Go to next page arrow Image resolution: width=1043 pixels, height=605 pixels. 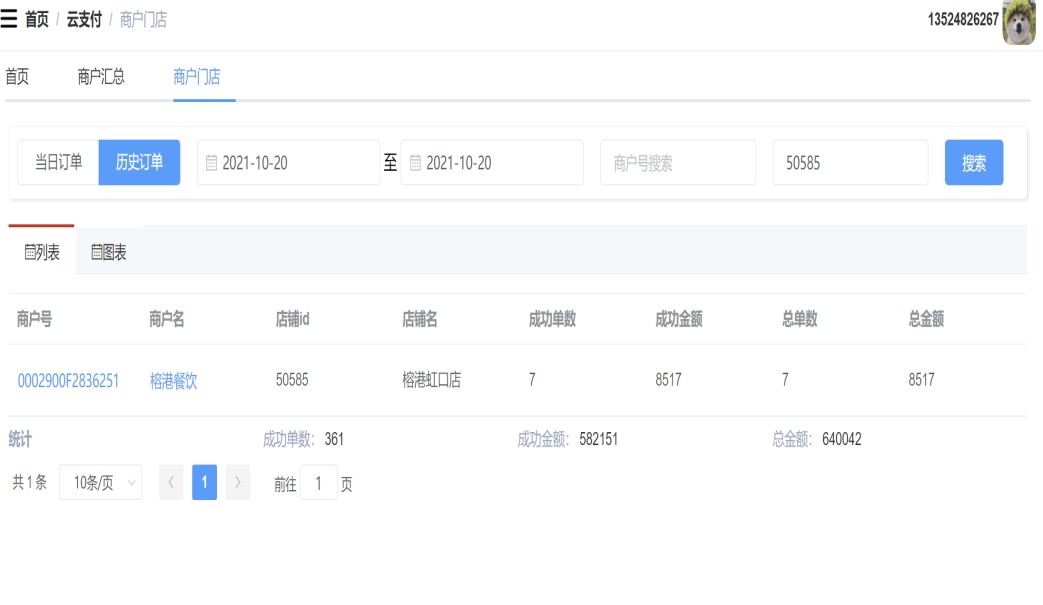(237, 483)
